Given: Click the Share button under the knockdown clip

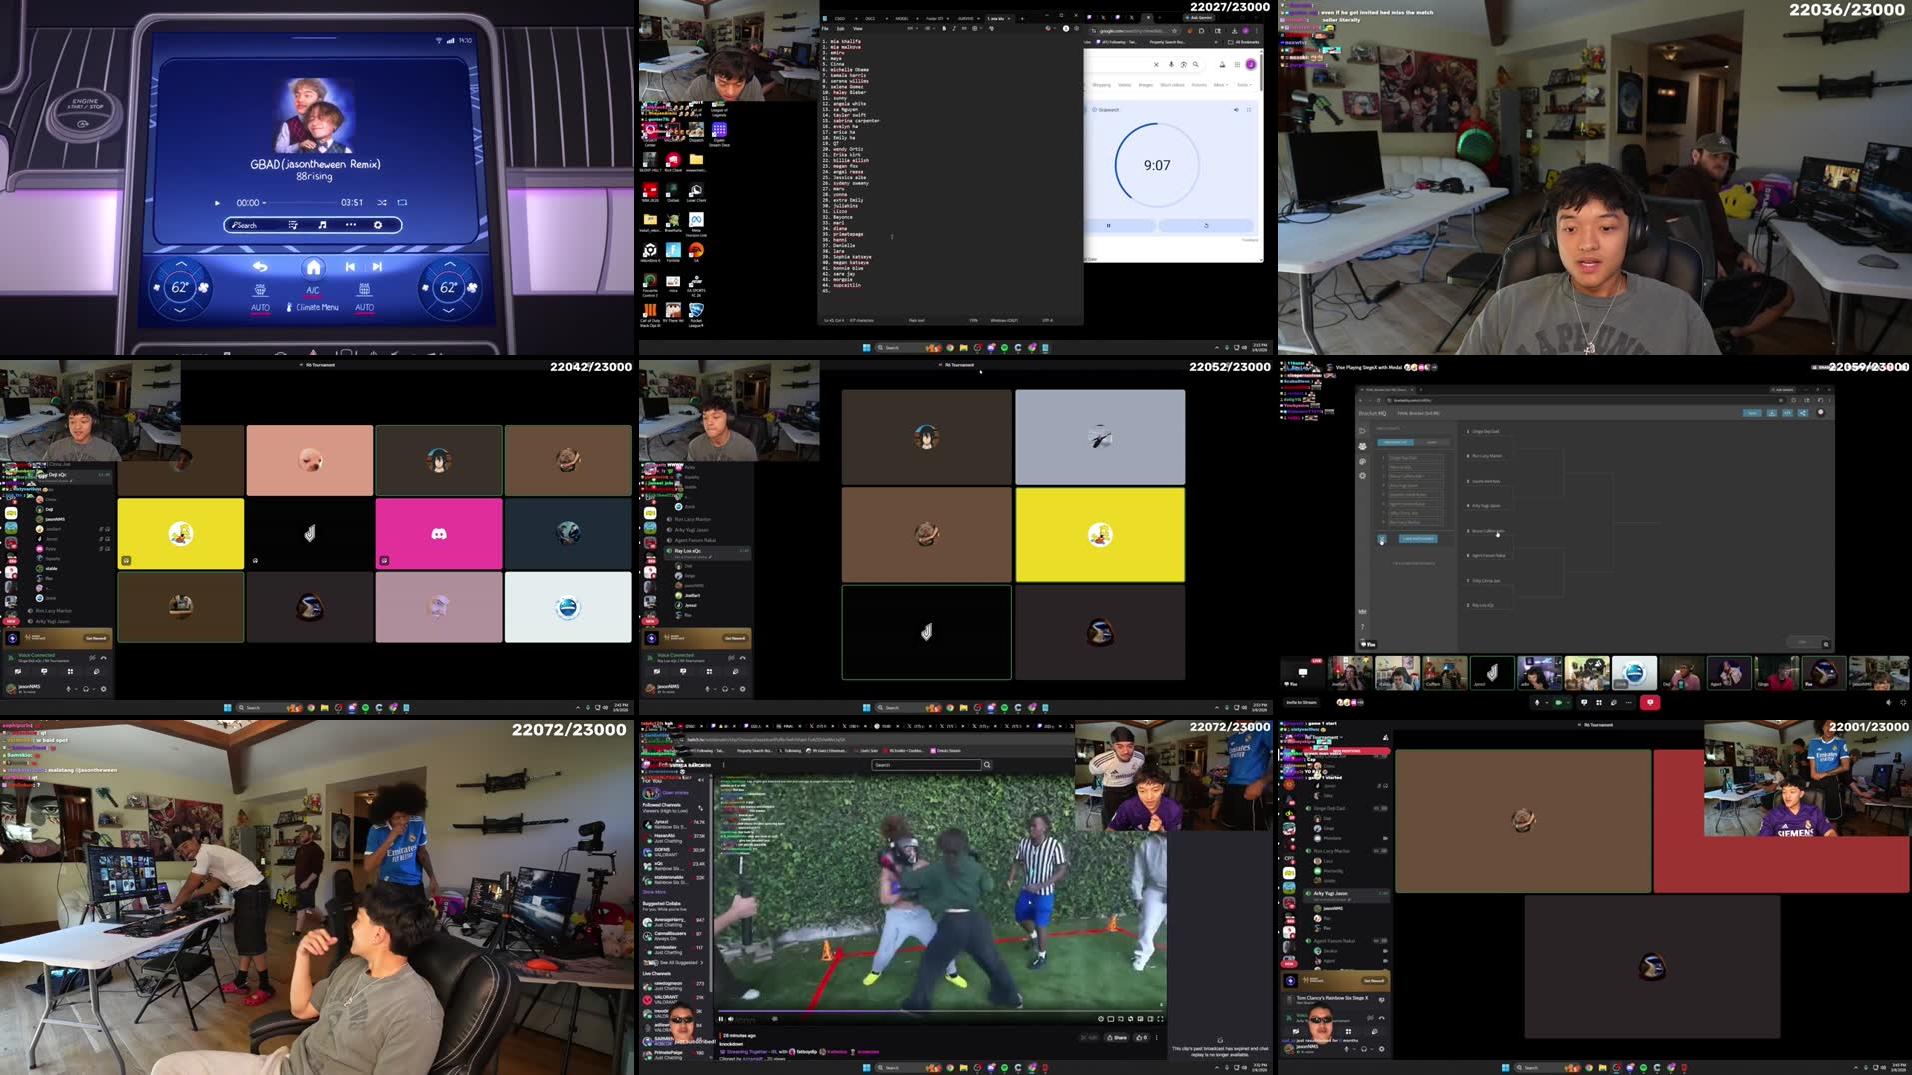Looking at the screenshot, I should click(1117, 1038).
